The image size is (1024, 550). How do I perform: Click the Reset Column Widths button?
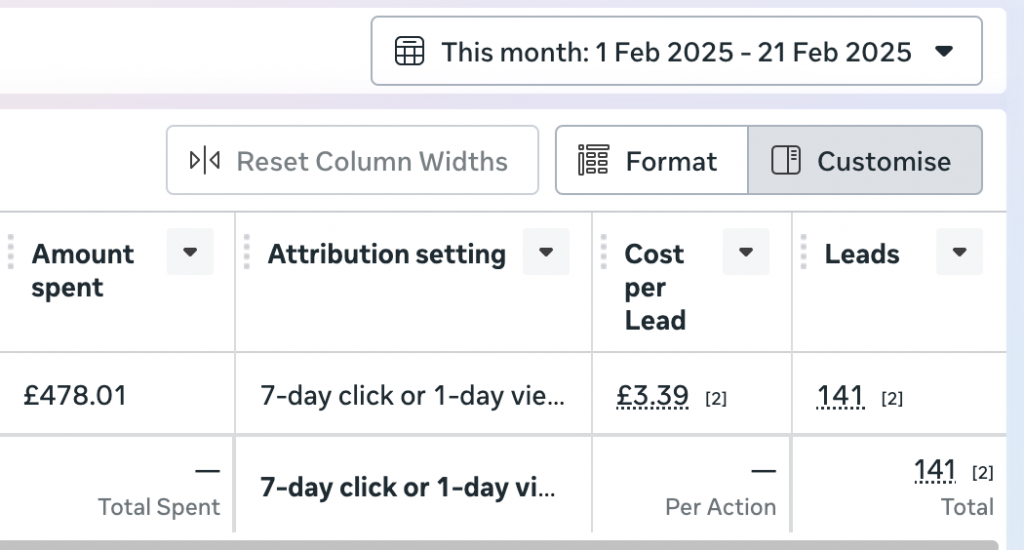click(x=352, y=160)
